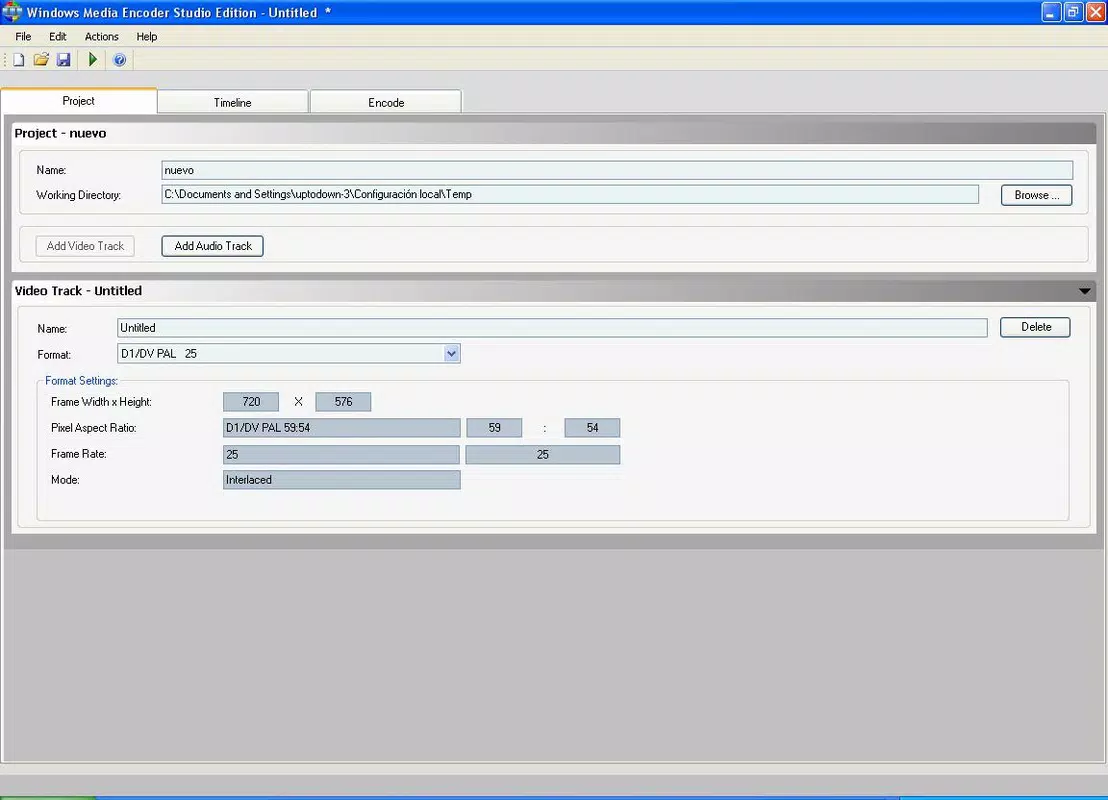Click the Frame Width x Height label
Viewport: 1108px width, 800px height.
pos(101,402)
